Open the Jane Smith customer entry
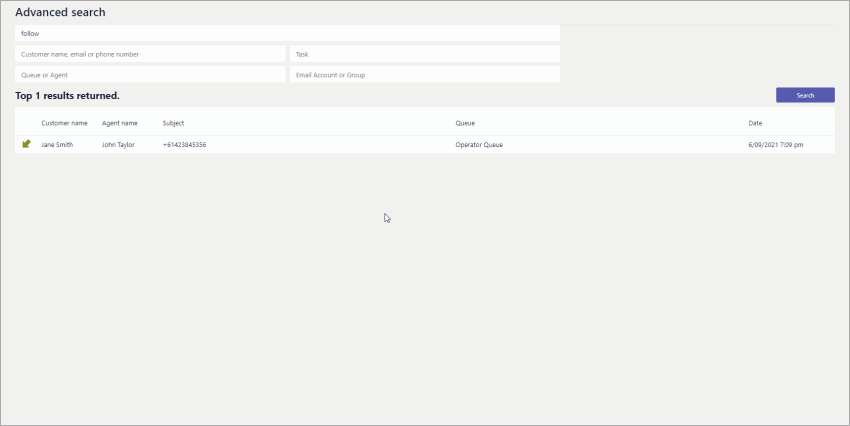Screen dimensions: 850x426 (57, 145)
